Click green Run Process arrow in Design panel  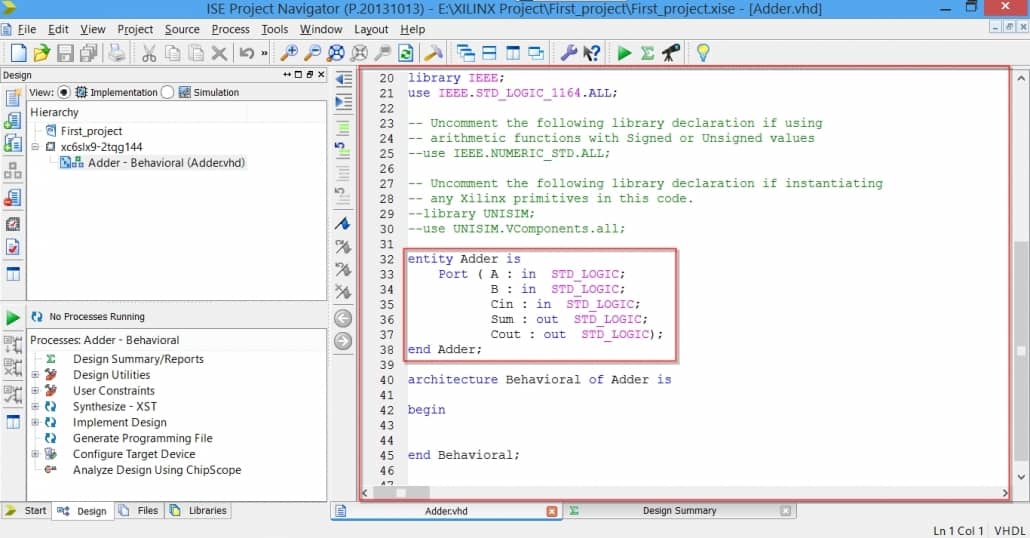[13, 317]
